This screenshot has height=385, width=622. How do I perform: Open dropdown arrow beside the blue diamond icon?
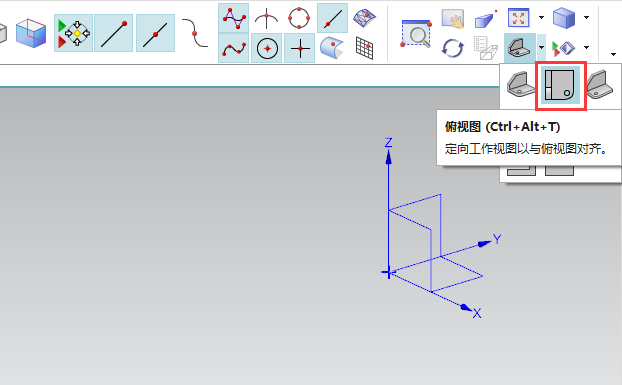point(586,48)
